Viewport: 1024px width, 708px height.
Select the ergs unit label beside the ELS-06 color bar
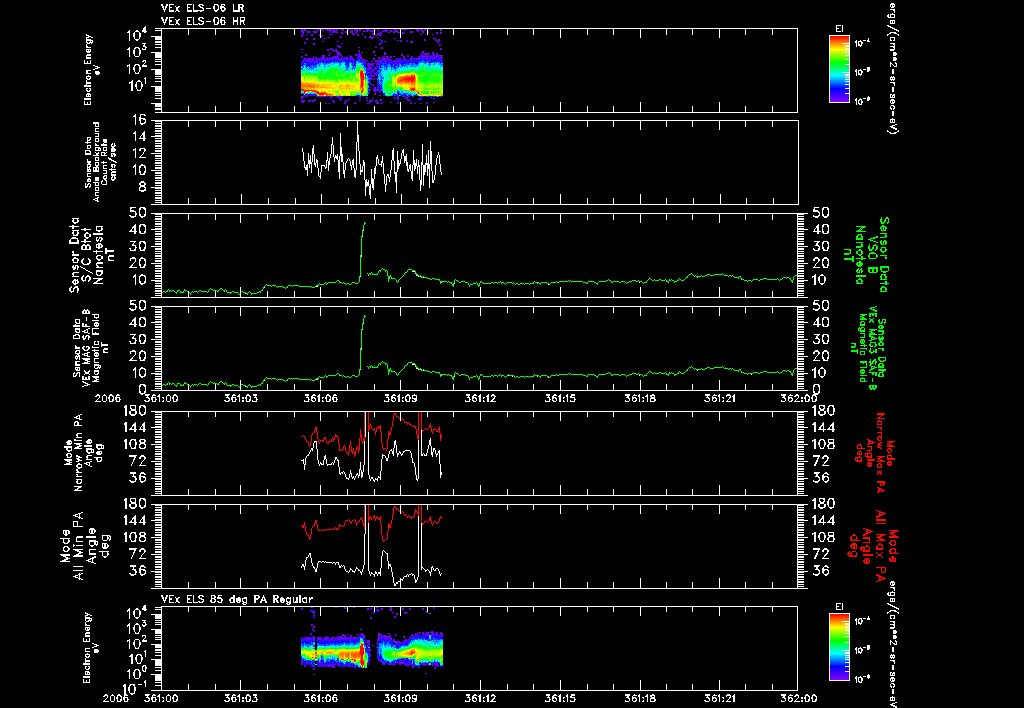pyautogui.click(x=891, y=67)
